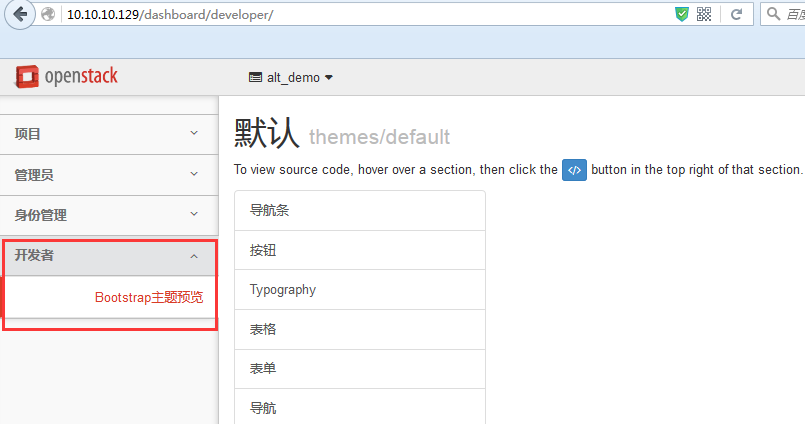Image resolution: width=805 pixels, height=424 pixels.
Task: Reload the page with refresh icon
Action: click(736, 14)
